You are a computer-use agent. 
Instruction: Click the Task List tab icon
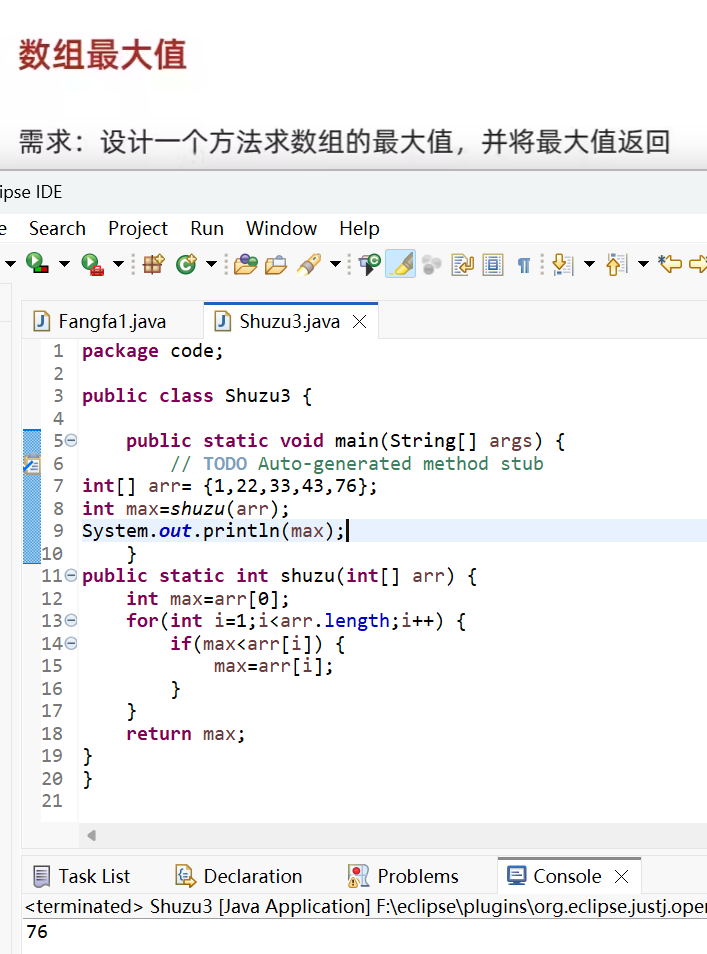(42, 876)
